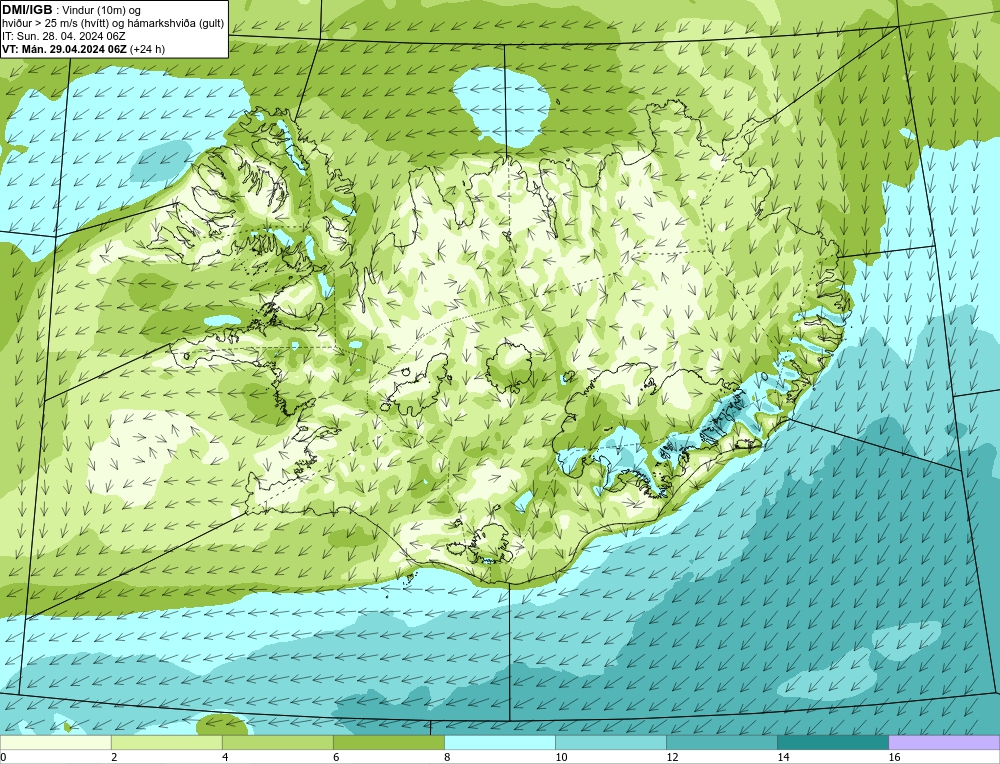Click the purple above-16 m/s legend swatch

pos(944,743)
